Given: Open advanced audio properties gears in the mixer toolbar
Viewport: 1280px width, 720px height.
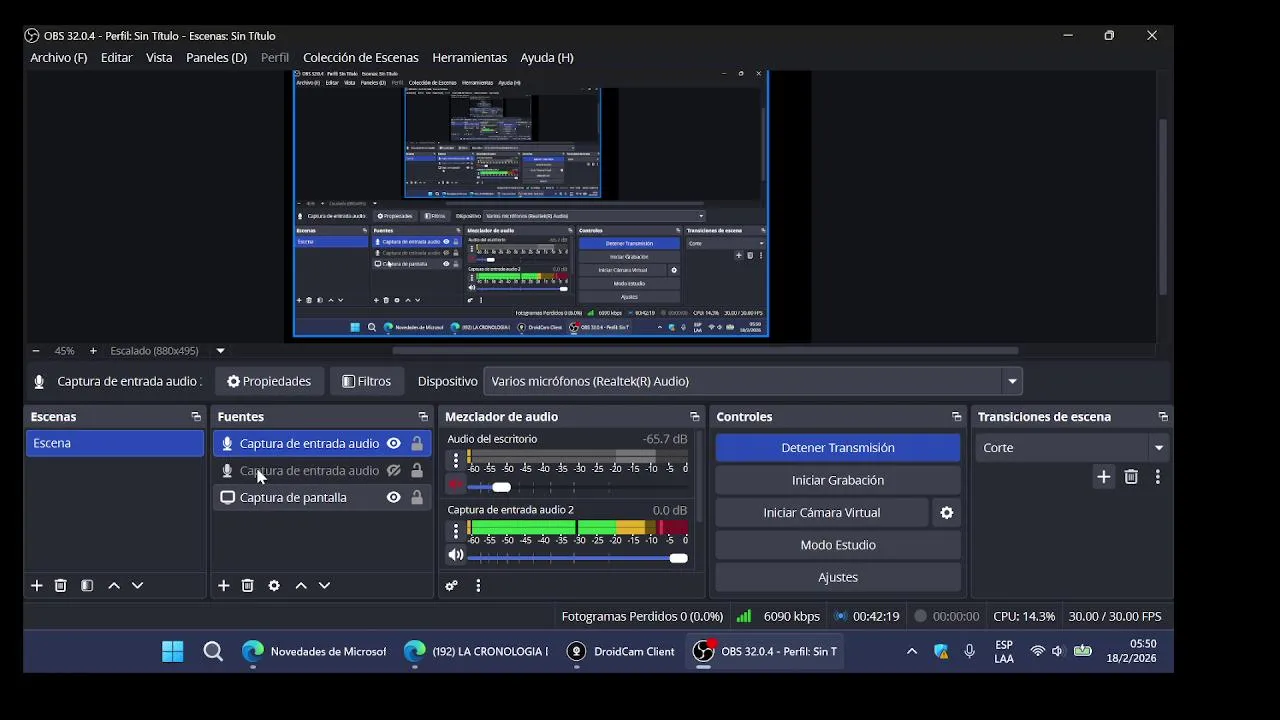Looking at the screenshot, I should (x=452, y=586).
